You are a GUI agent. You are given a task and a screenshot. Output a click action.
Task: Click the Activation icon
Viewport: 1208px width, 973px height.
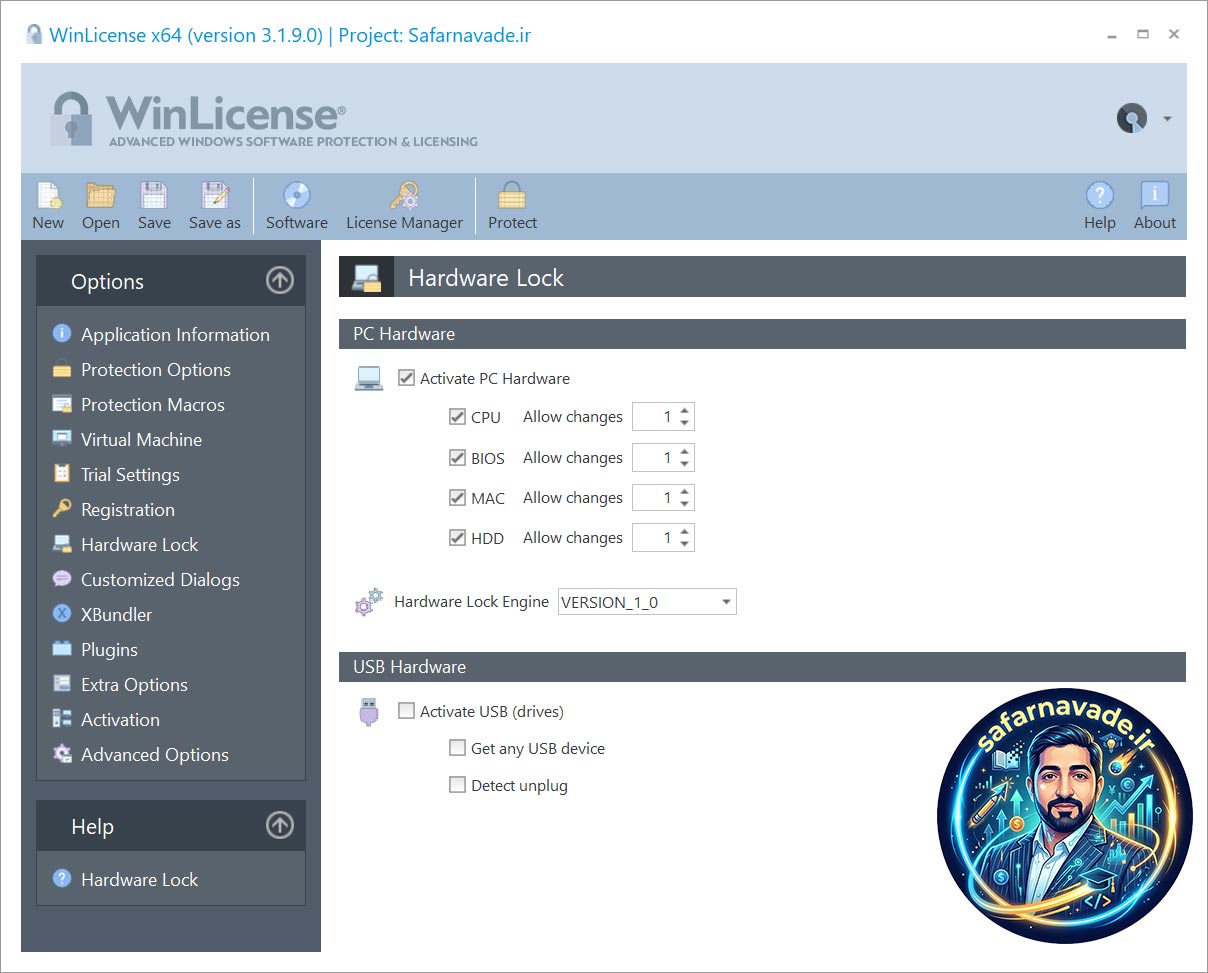pyautogui.click(x=62, y=719)
